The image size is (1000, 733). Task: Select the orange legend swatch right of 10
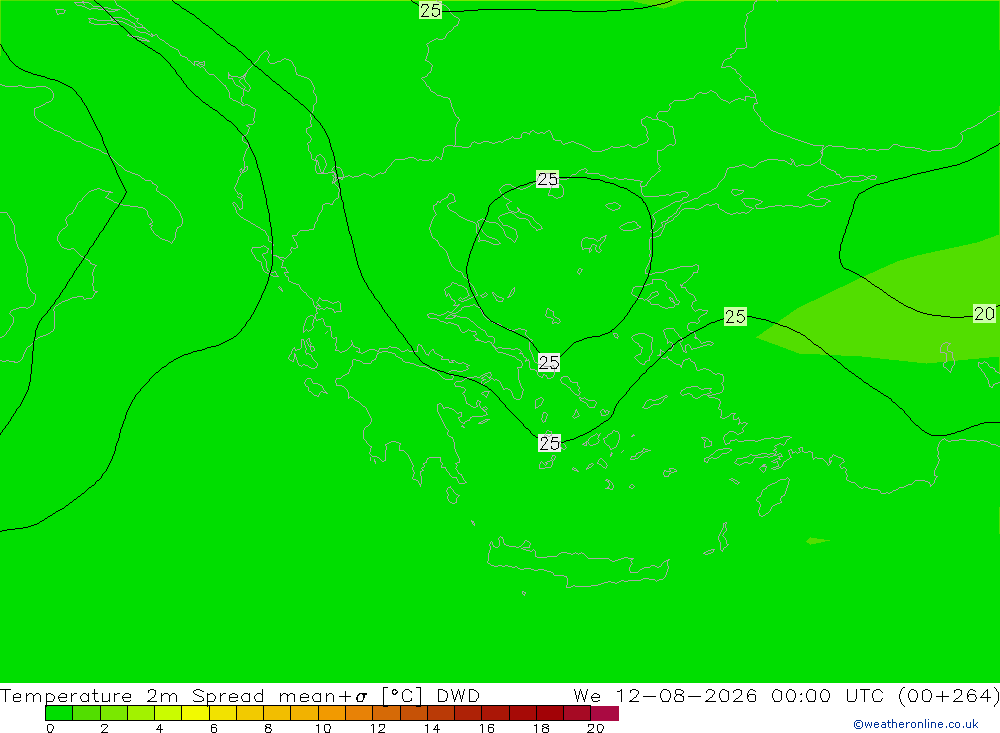(x=332, y=713)
